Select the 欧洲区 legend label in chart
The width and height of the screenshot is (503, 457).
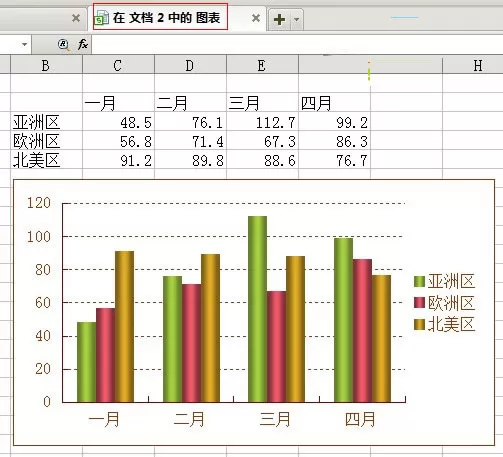point(451,303)
